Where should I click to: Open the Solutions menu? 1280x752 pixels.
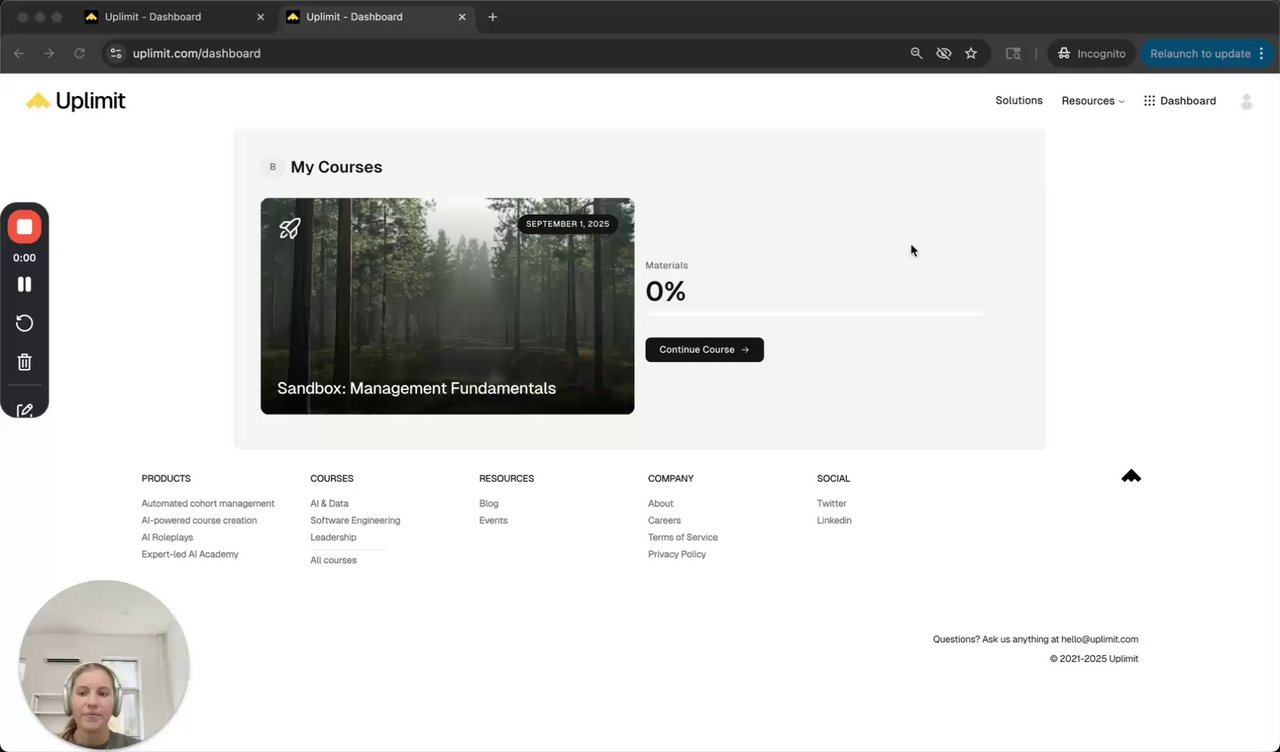click(x=1019, y=101)
